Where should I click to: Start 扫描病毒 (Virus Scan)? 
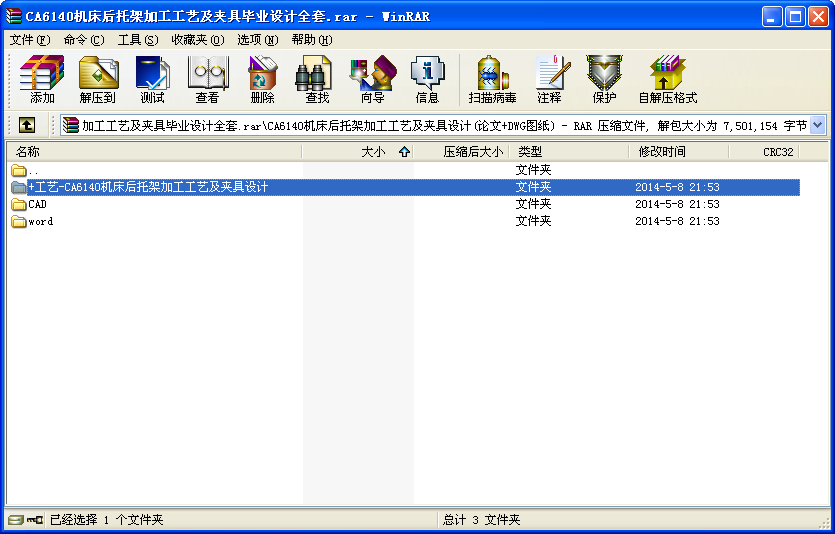point(492,80)
